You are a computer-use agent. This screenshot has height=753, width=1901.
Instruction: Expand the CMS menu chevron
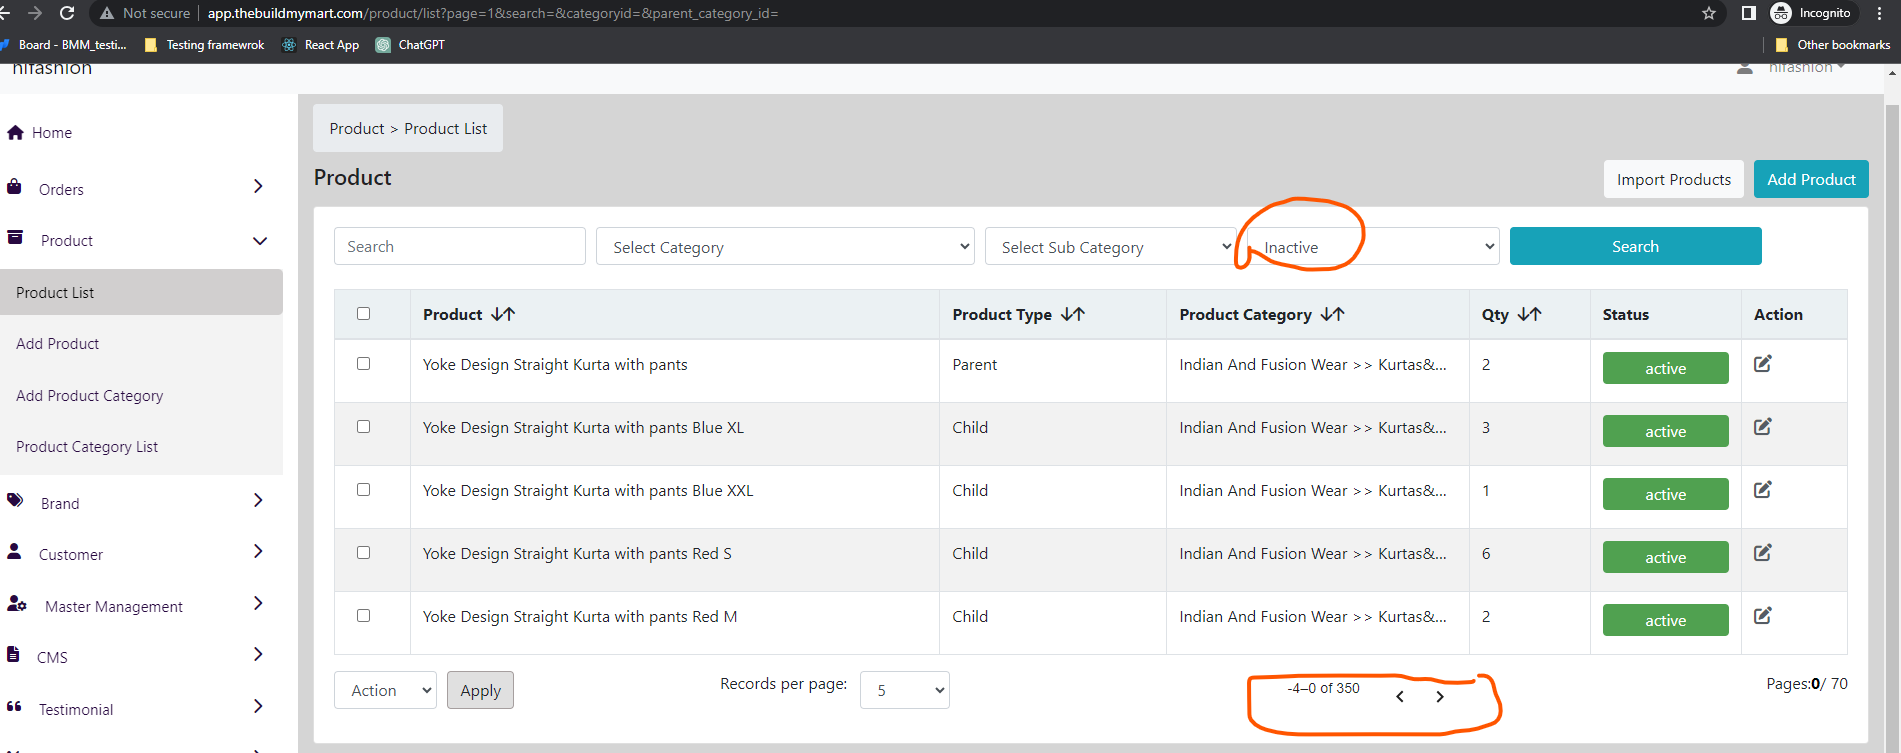[x=258, y=654]
